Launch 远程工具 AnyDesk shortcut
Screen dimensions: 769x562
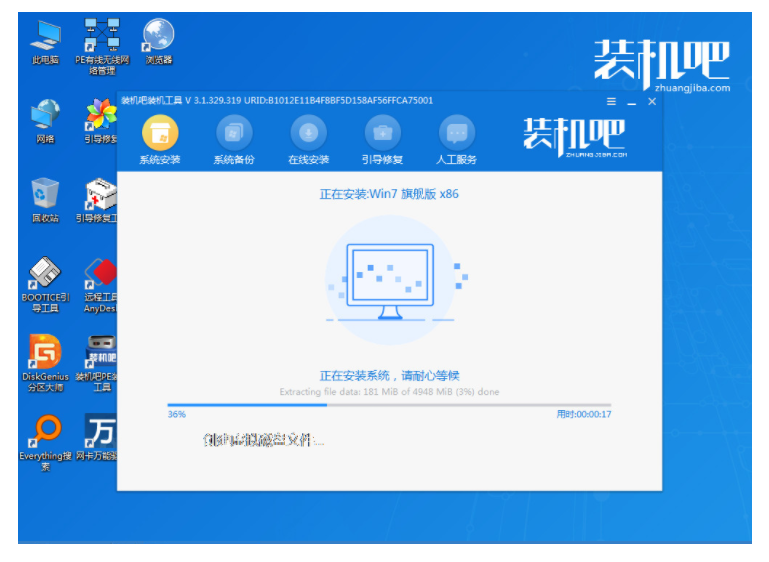click(100, 275)
